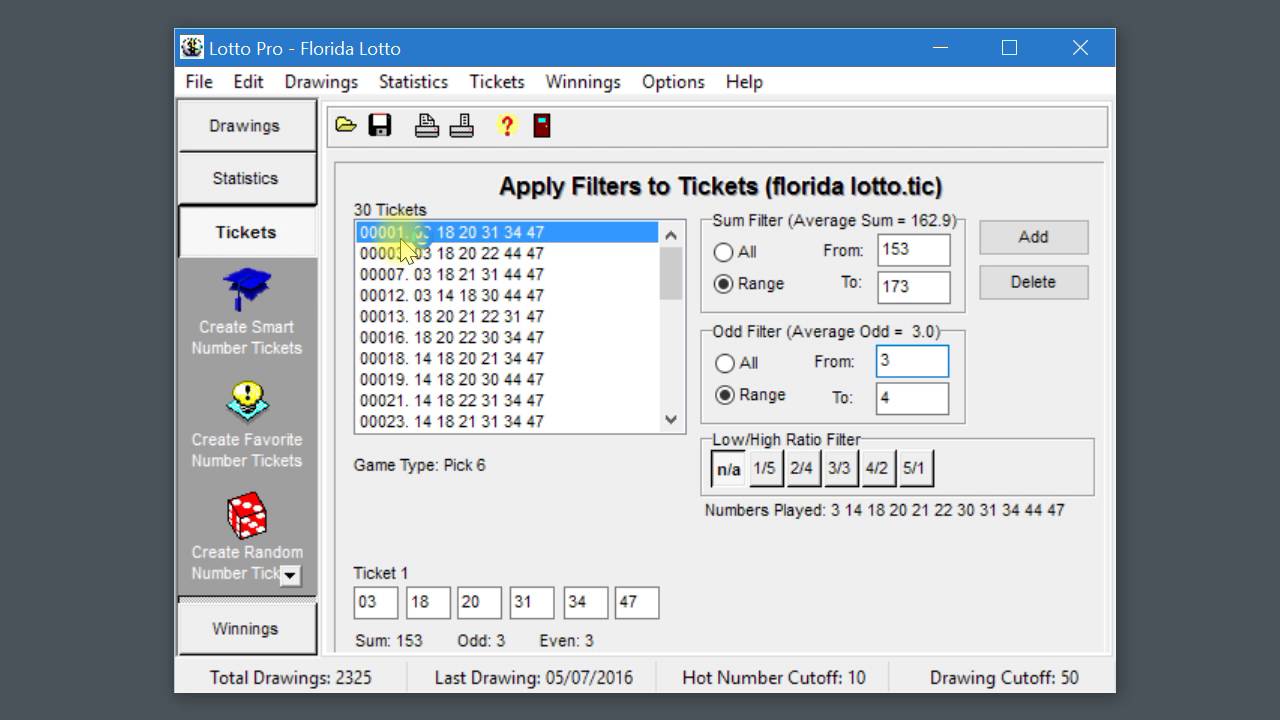The image size is (1280, 720).
Task: Click the Odd Filter From field
Action: 912,361
